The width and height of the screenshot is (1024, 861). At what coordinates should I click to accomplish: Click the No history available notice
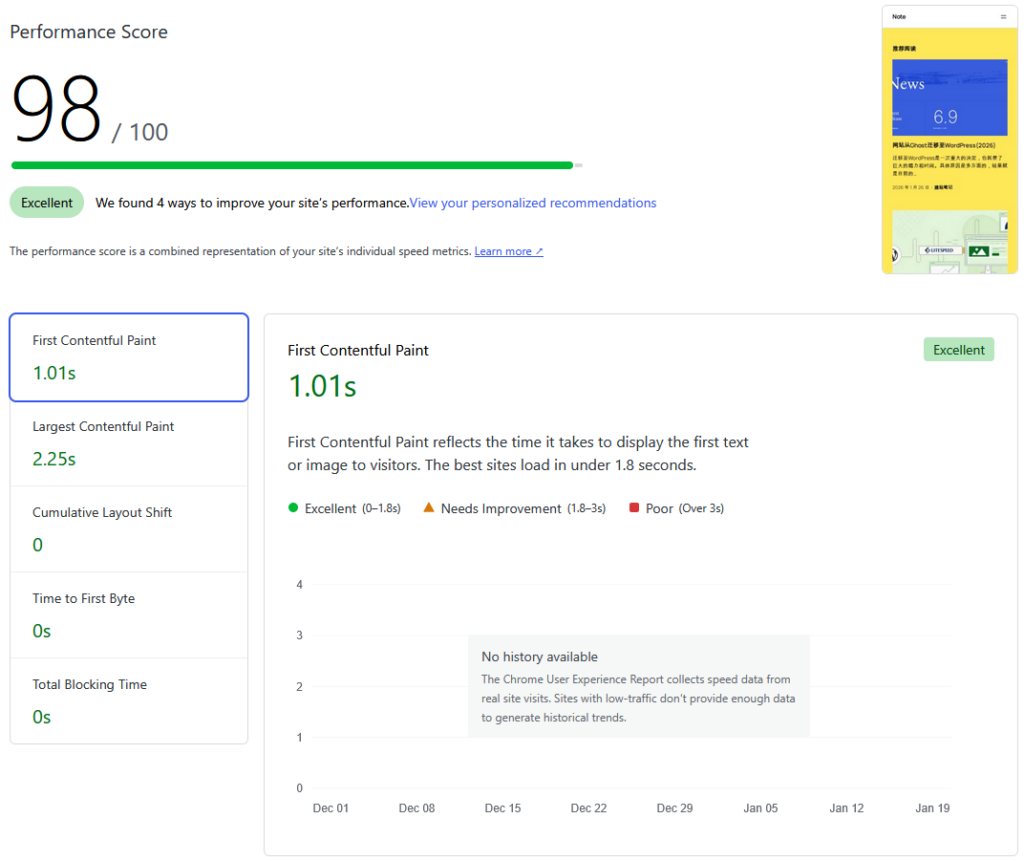(x=638, y=686)
